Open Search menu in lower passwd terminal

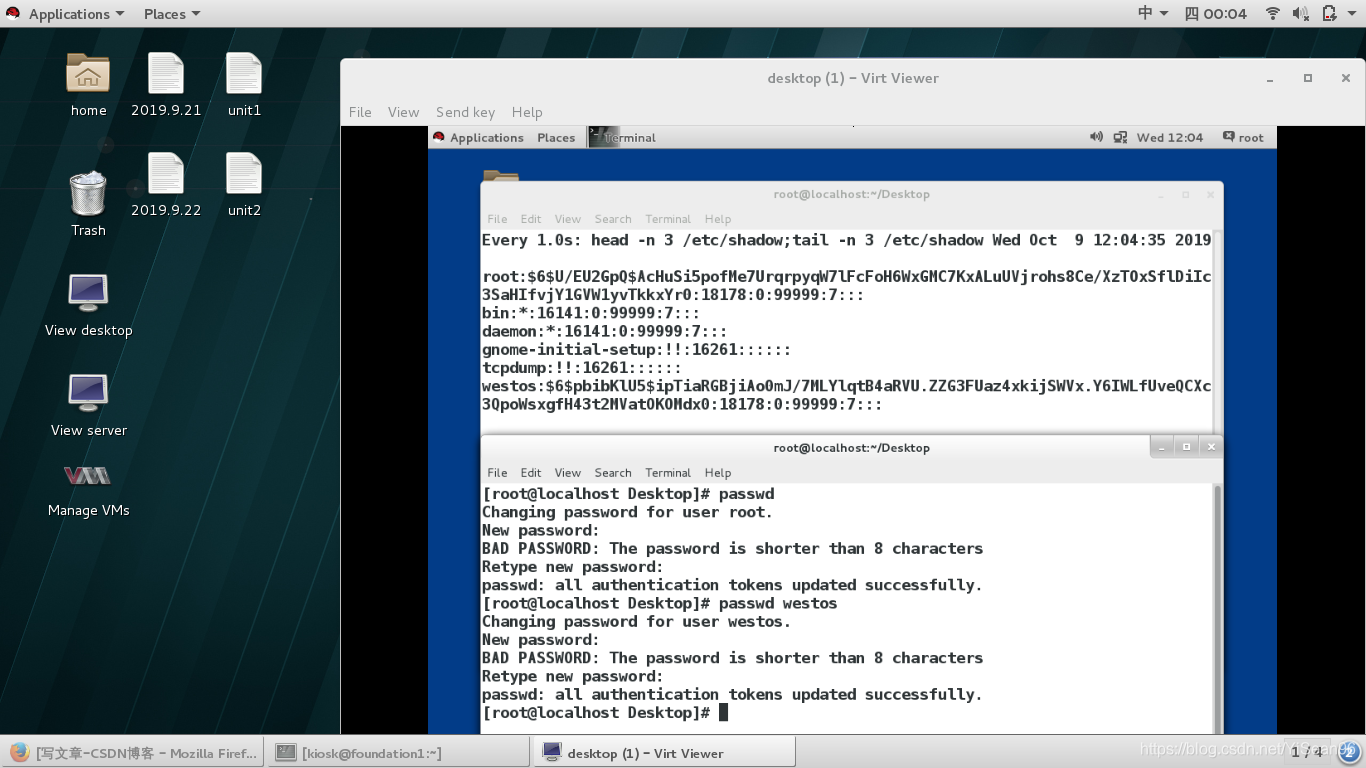pos(613,472)
